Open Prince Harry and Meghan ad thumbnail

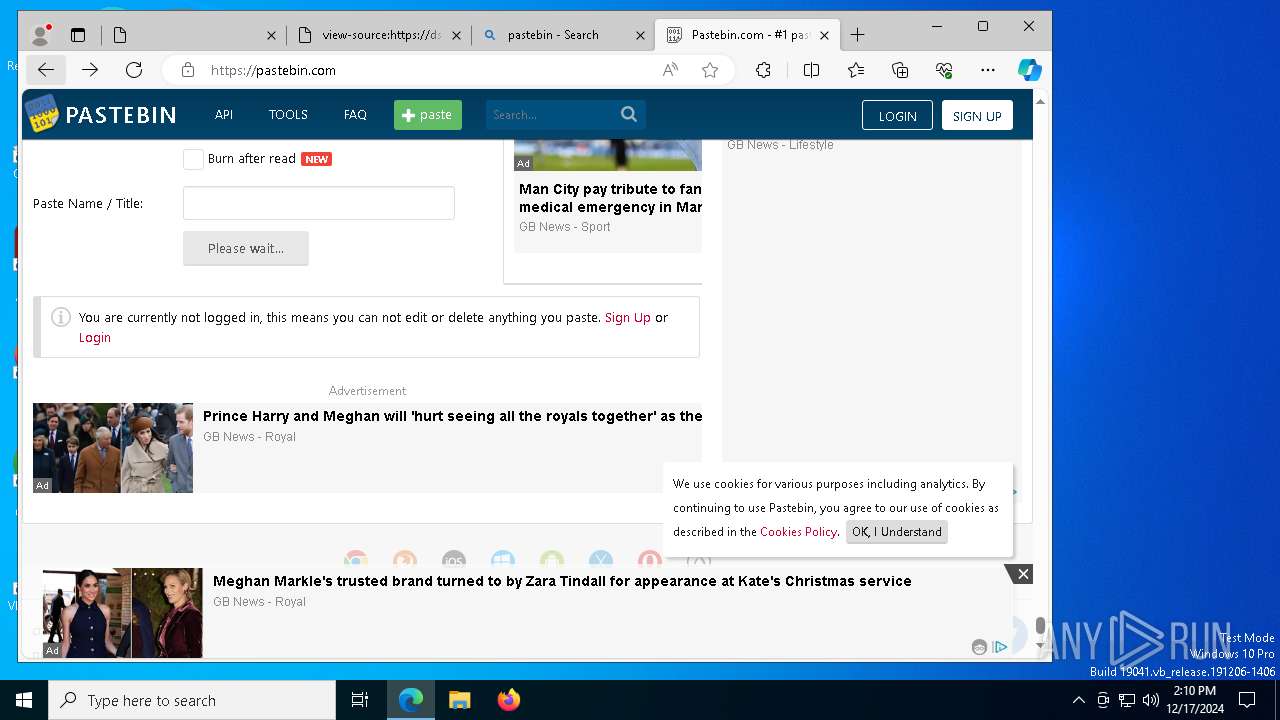click(x=113, y=448)
